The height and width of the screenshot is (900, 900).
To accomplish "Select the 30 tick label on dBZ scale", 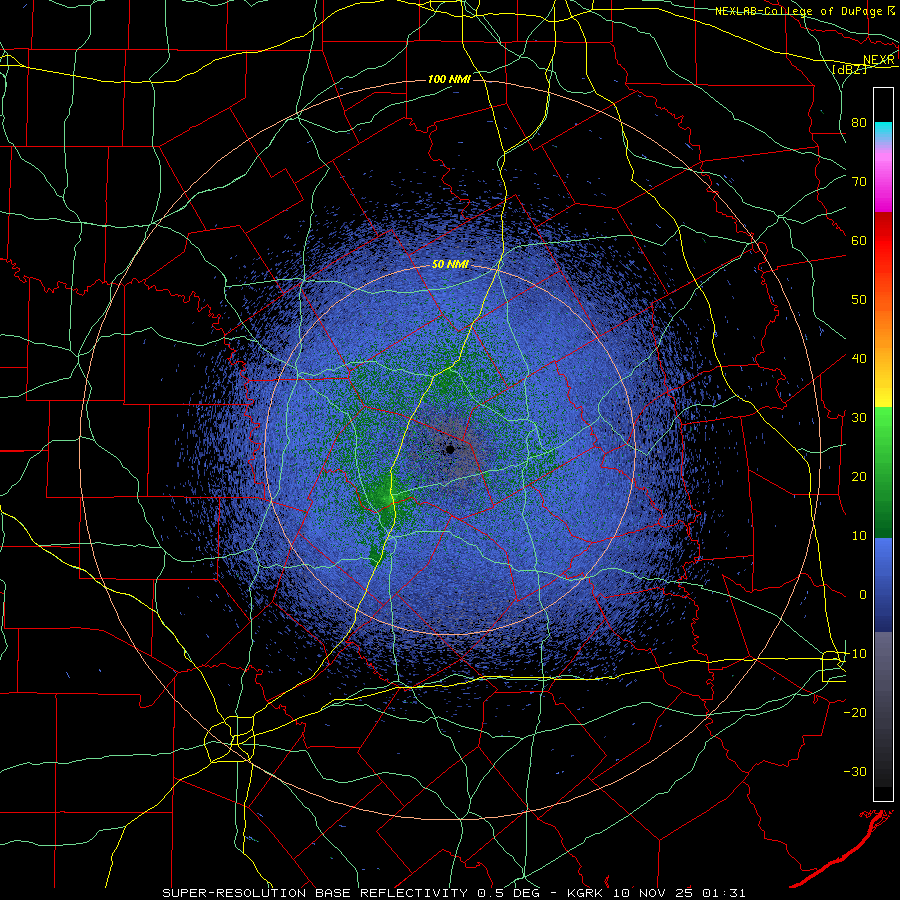I will [x=859, y=417].
